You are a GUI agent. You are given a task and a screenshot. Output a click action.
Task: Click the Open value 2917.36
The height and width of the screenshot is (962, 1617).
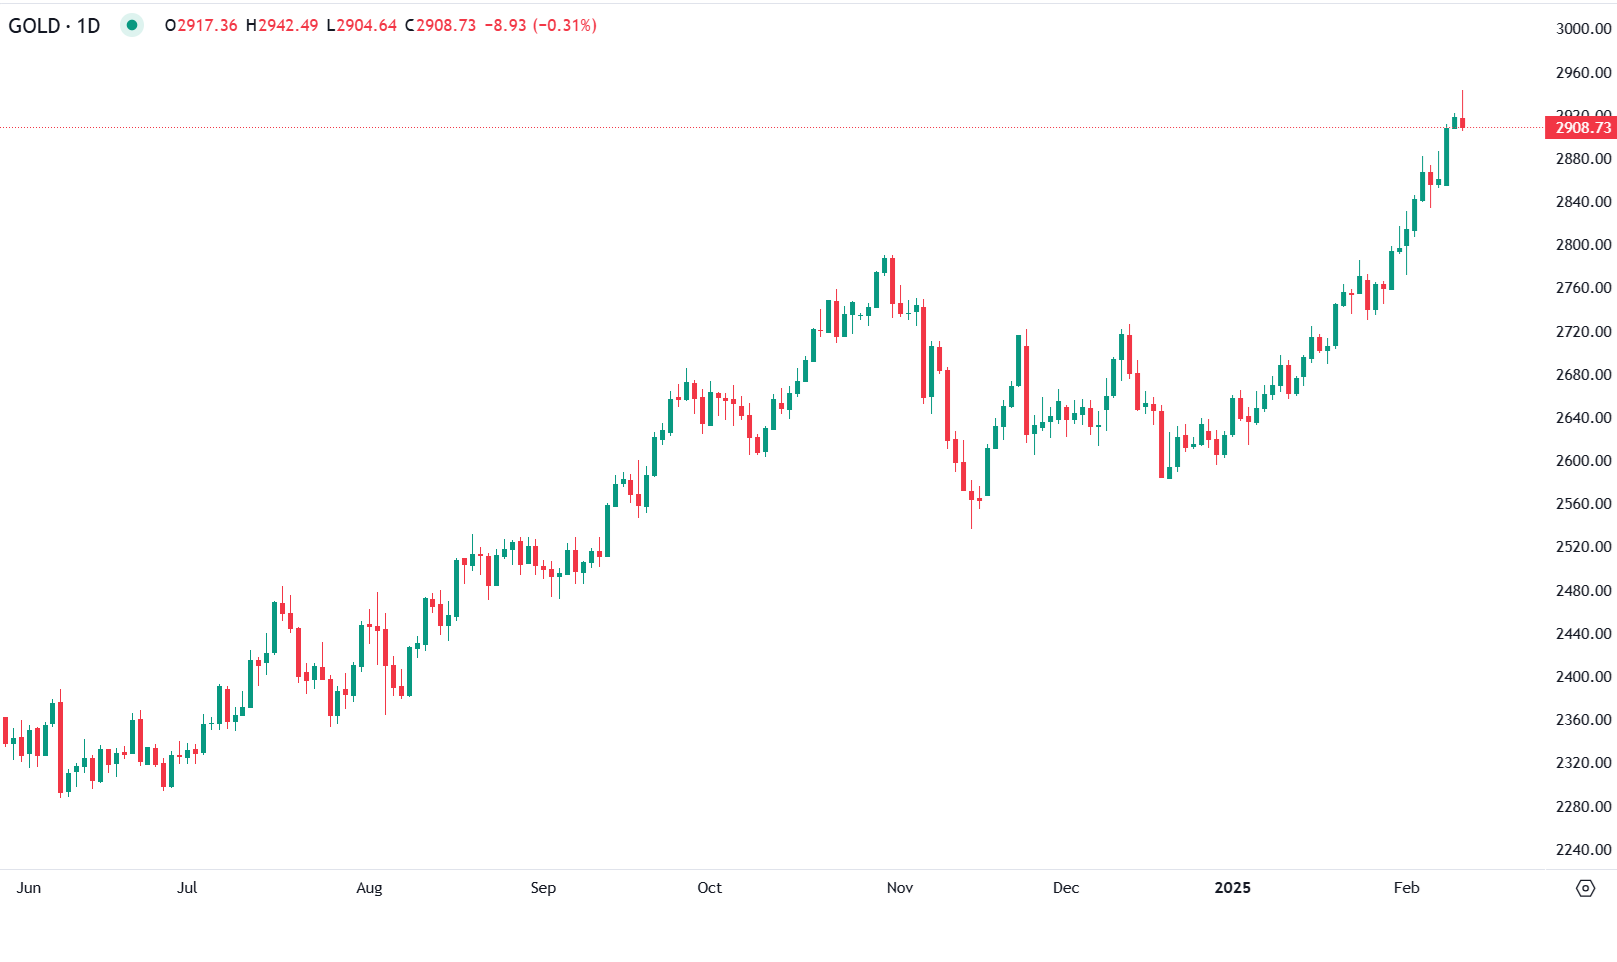207,25
